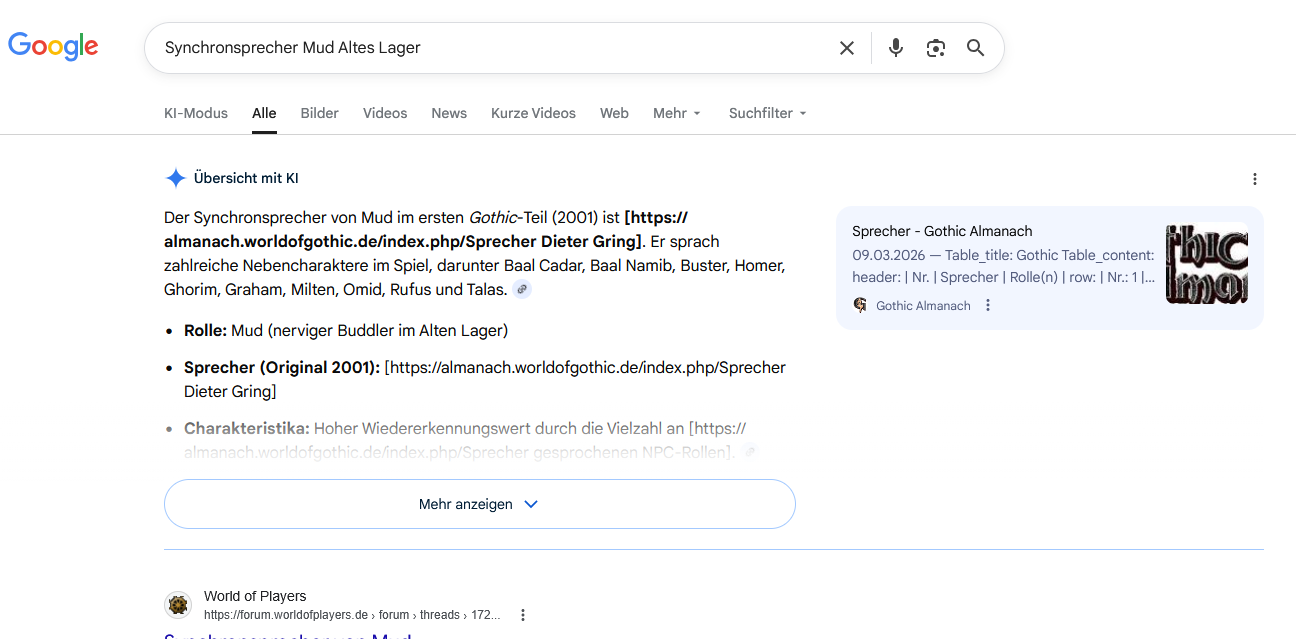Open image search via camera lens icon
This screenshot has width=1296, height=639.
coord(936,48)
